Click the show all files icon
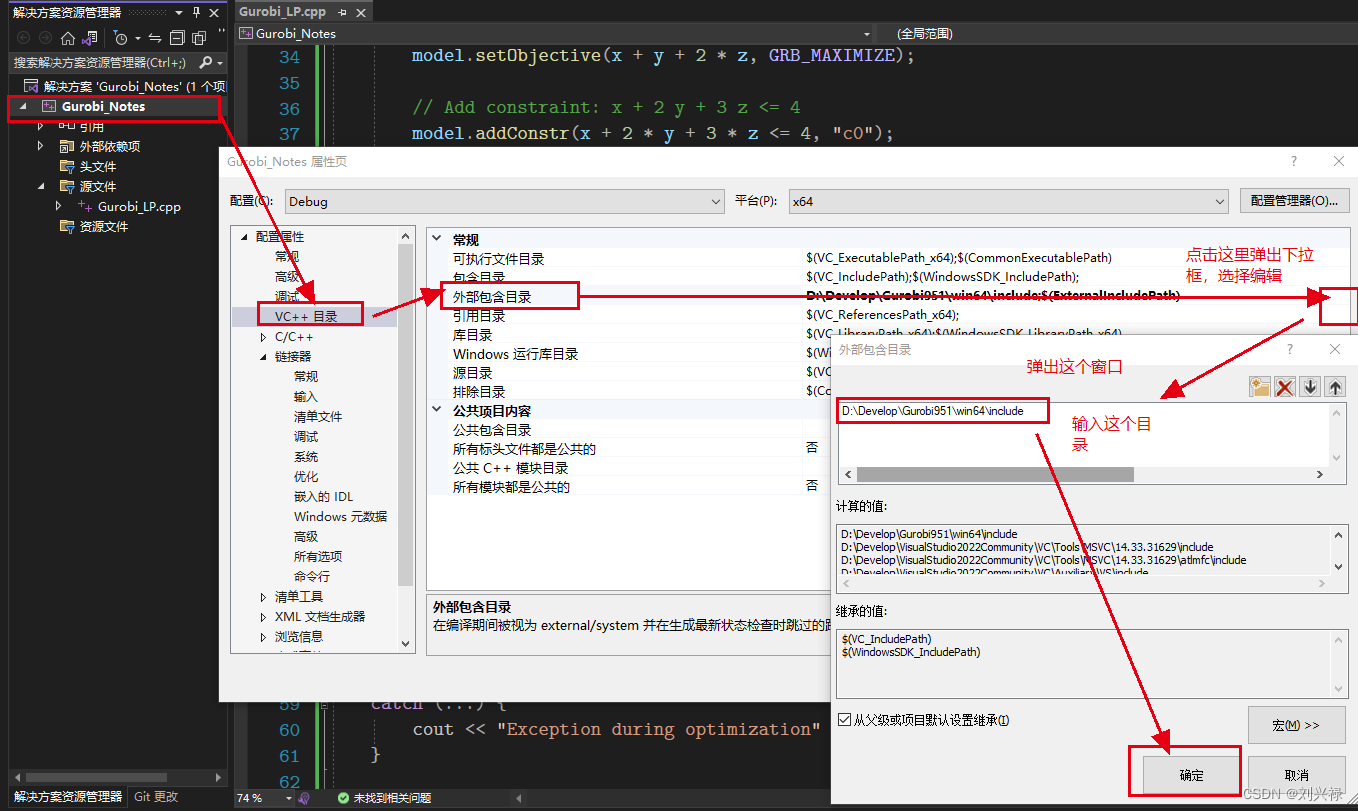Image resolution: width=1358 pixels, height=811 pixels. coord(199,38)
